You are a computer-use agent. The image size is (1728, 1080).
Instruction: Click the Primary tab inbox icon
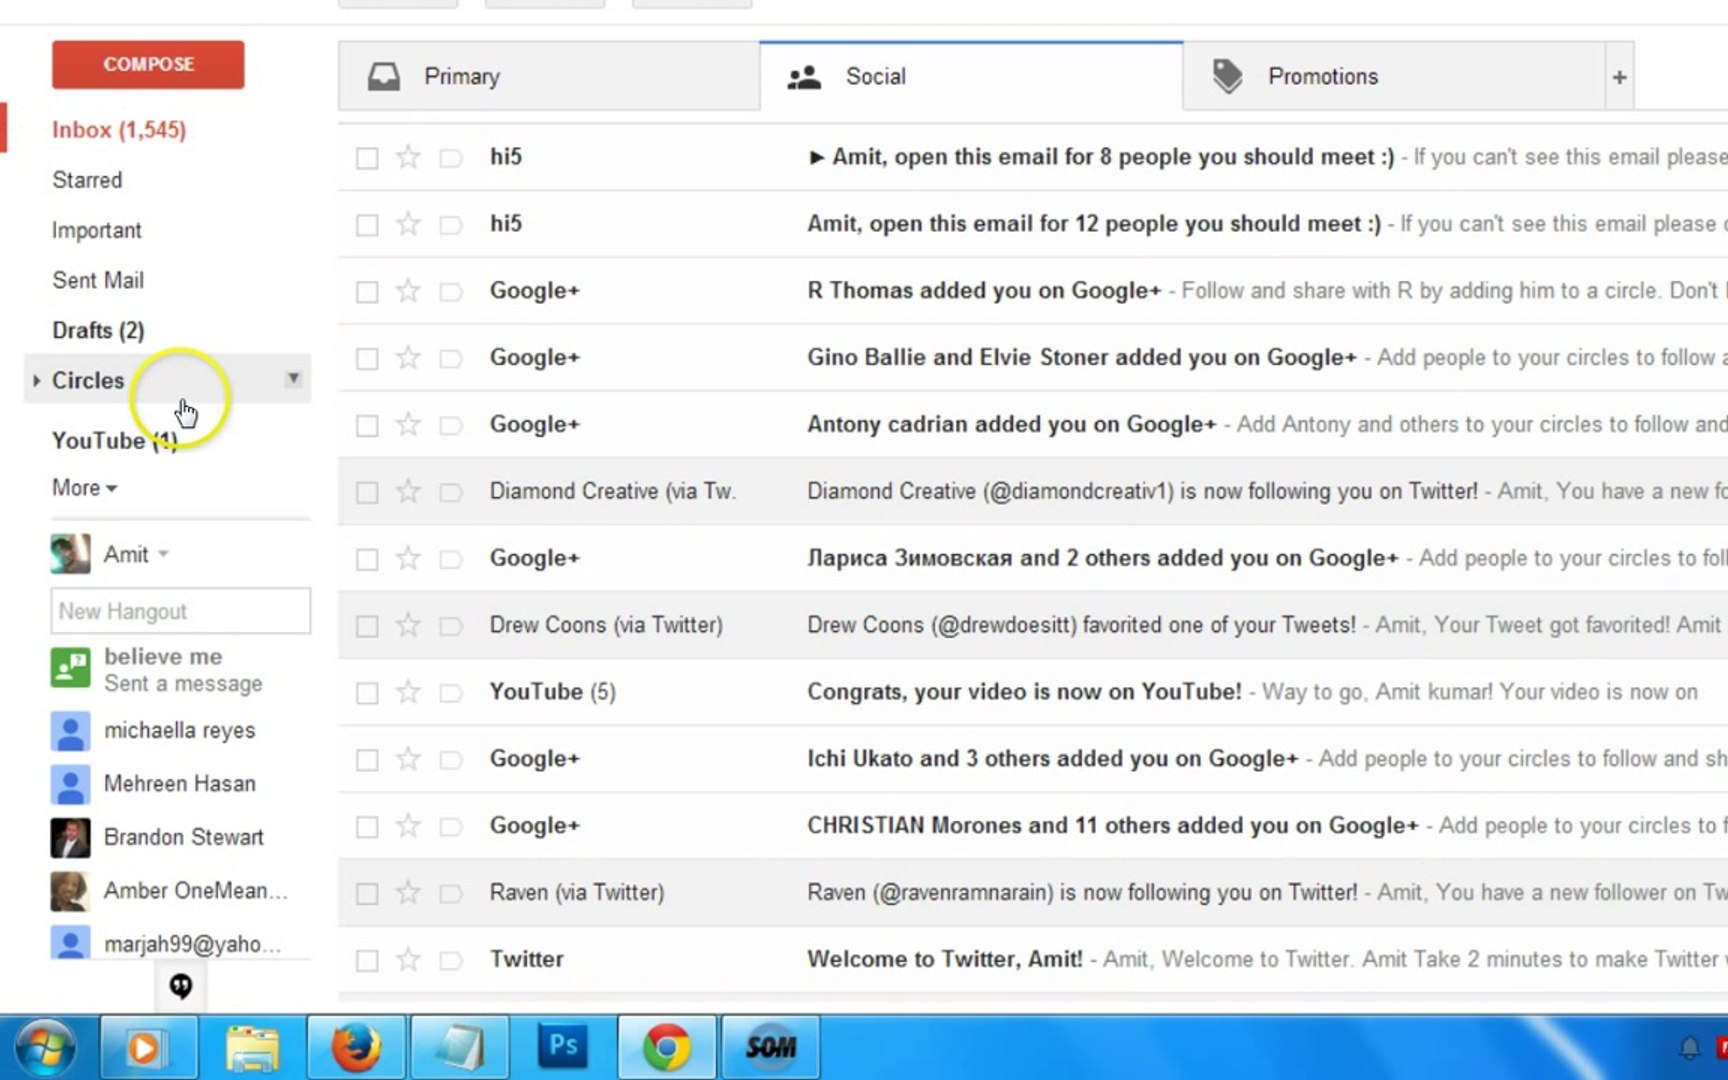click(385, 75)
